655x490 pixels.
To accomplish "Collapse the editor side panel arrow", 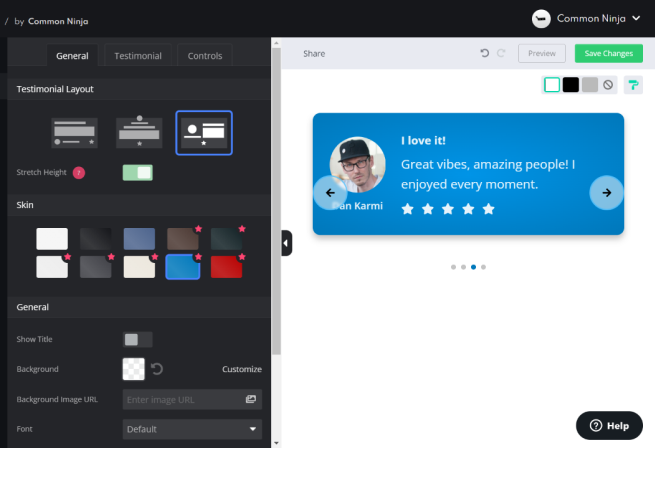I will point(287,243).
